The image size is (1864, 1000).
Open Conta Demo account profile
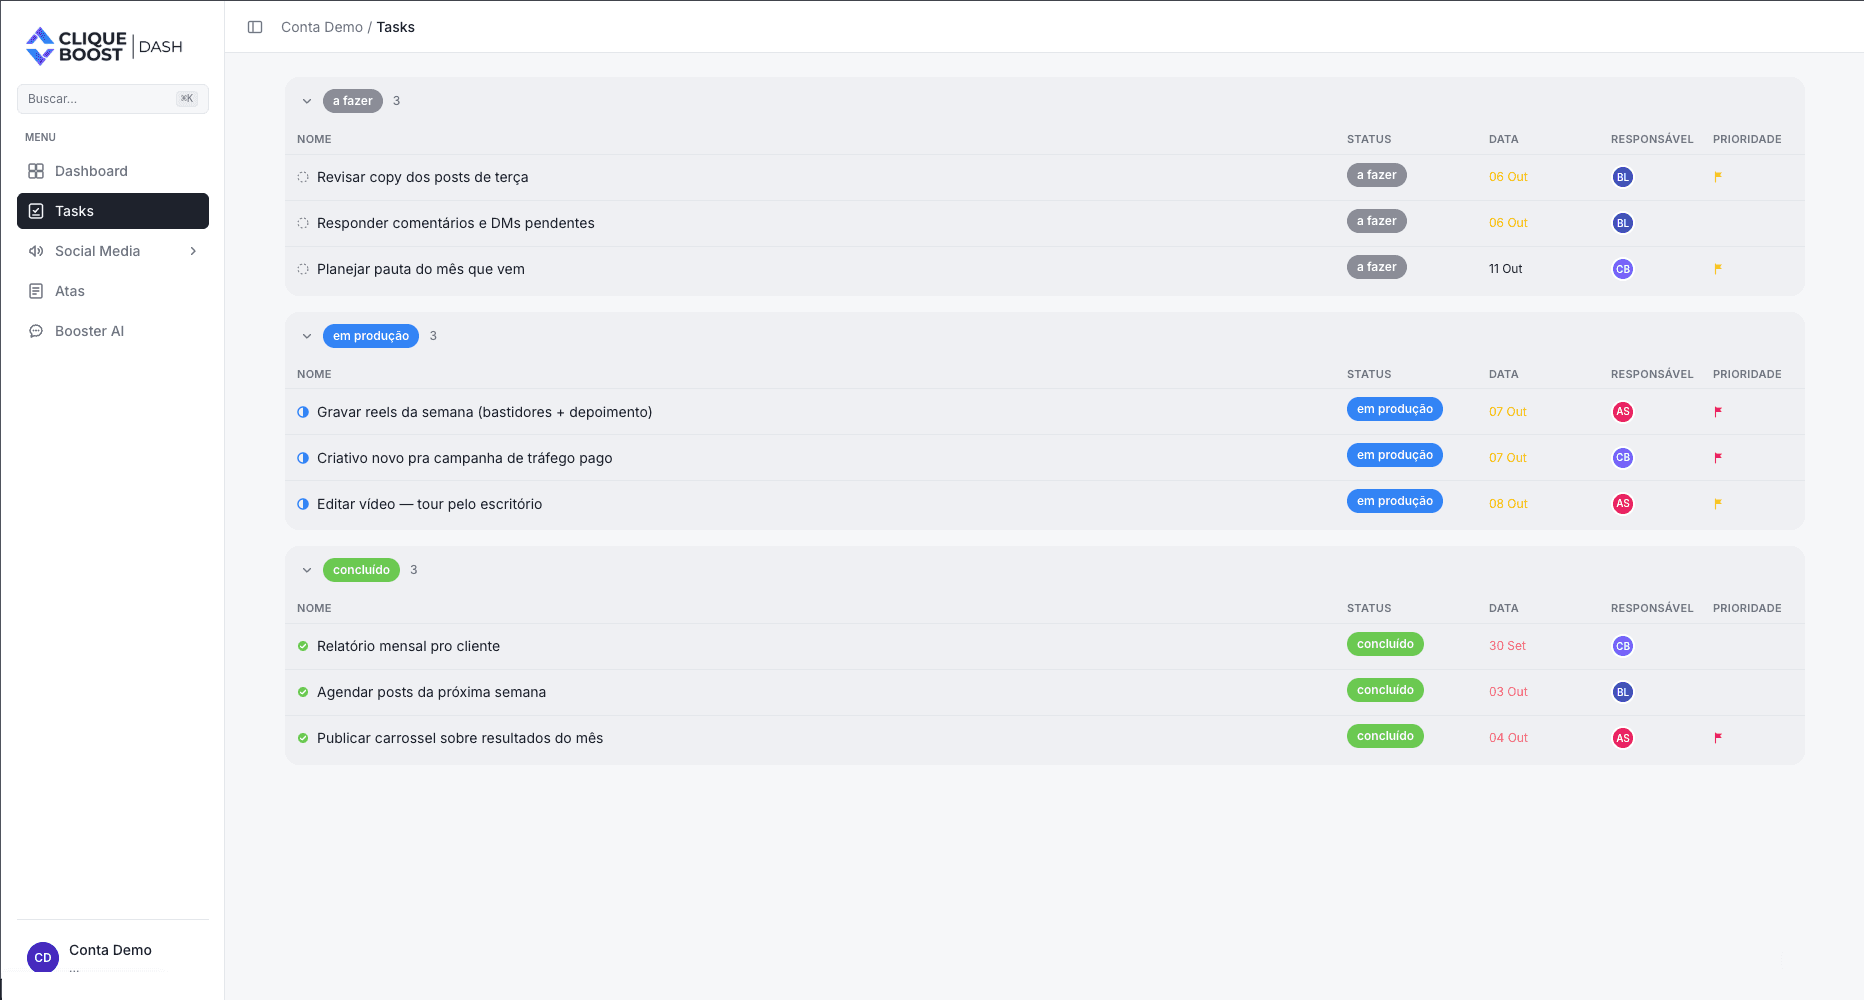click(x=113, y=956)
